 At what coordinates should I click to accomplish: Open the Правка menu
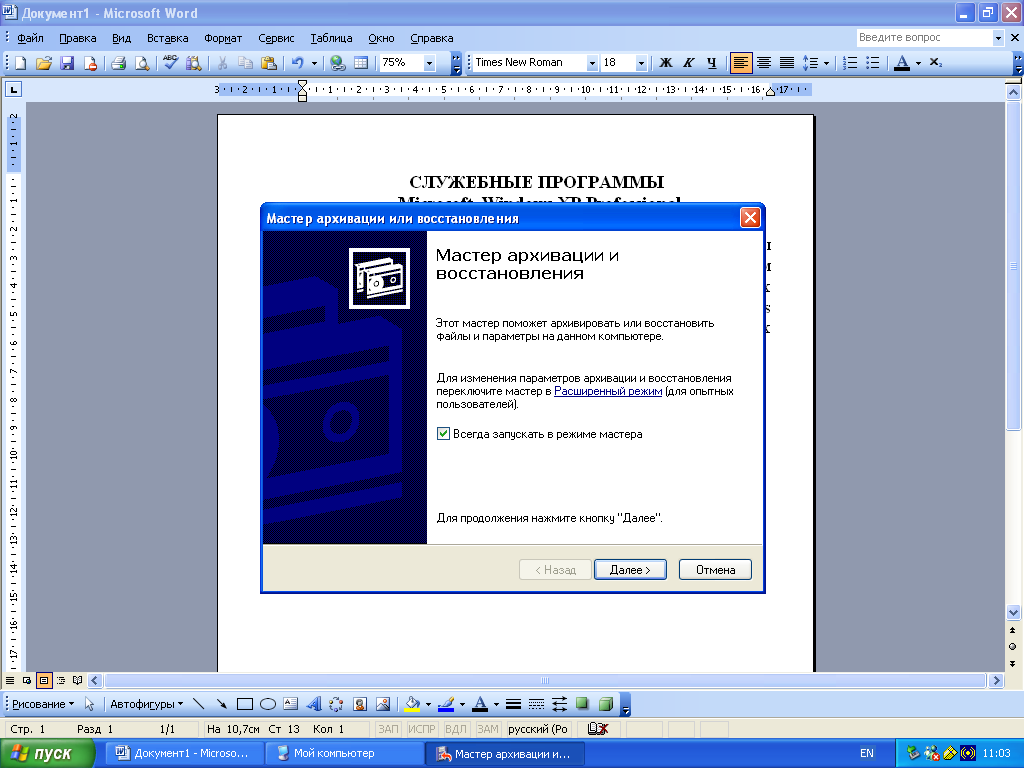(78, 38)
